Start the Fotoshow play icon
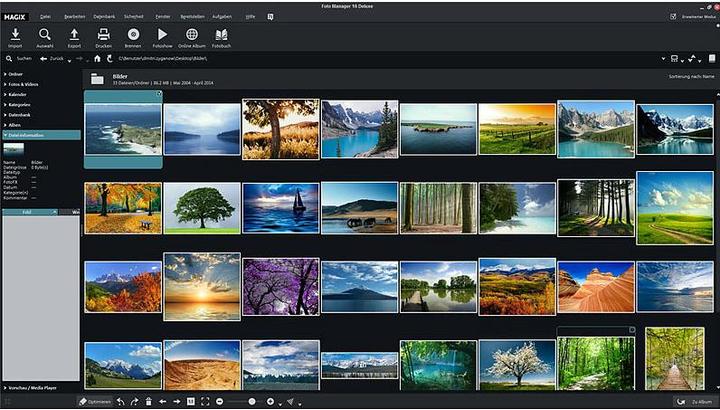 [x=163, y=34]
